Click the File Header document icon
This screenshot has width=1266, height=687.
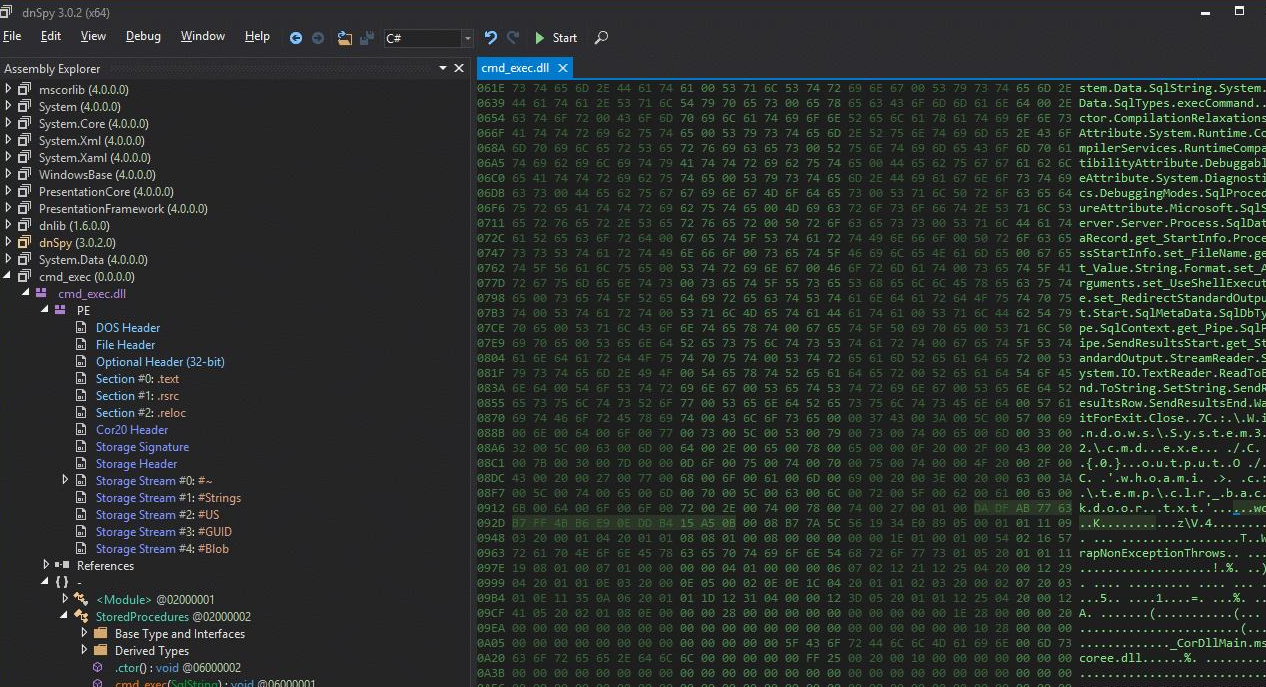82,345
